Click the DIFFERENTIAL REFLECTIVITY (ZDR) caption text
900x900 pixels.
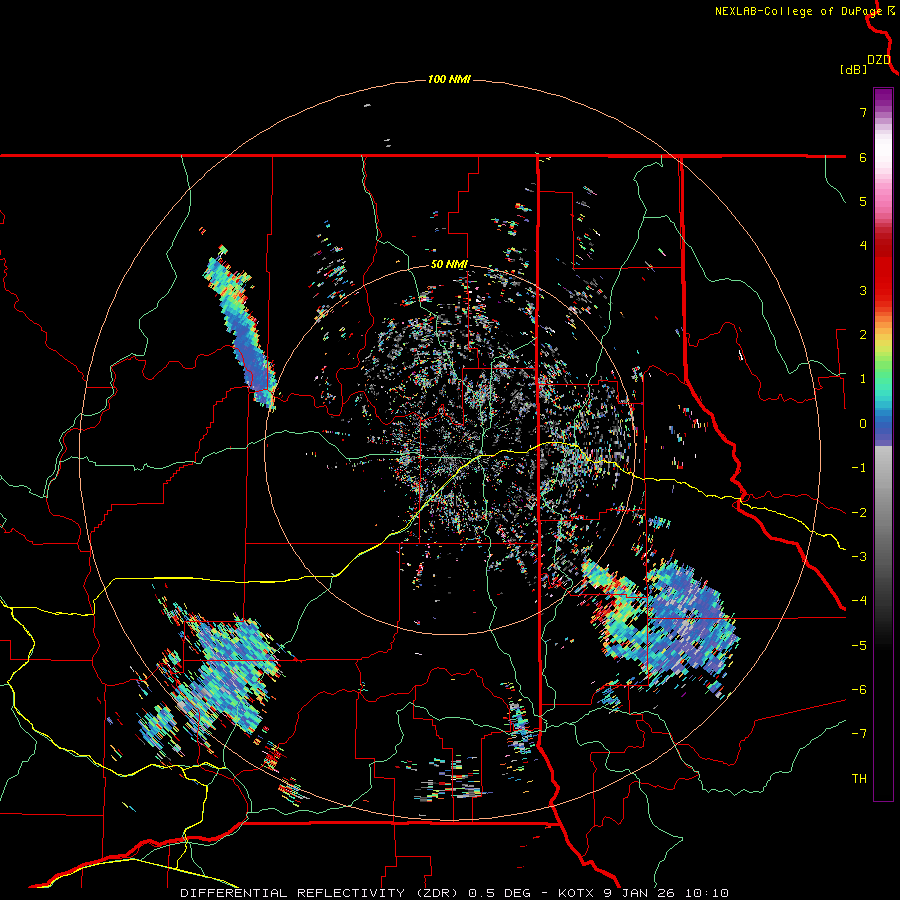pos(318,893)
